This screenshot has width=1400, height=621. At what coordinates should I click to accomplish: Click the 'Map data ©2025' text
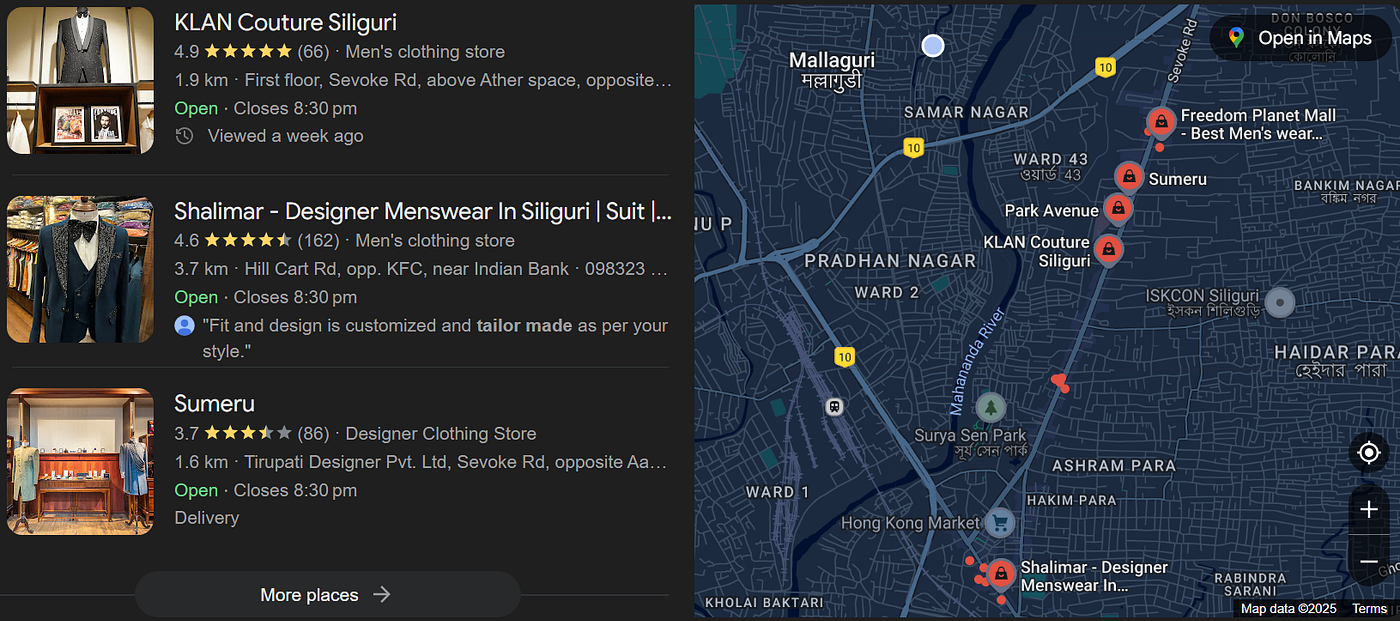[1289, 609]
